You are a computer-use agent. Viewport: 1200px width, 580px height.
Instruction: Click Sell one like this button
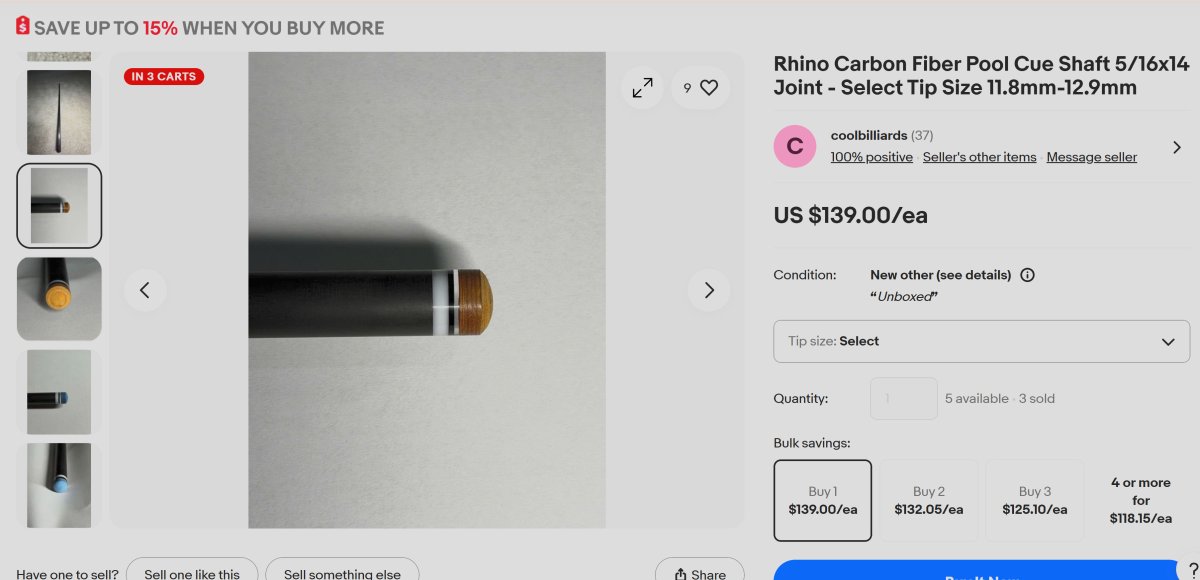pyautogui.click(x=192, y=573)
